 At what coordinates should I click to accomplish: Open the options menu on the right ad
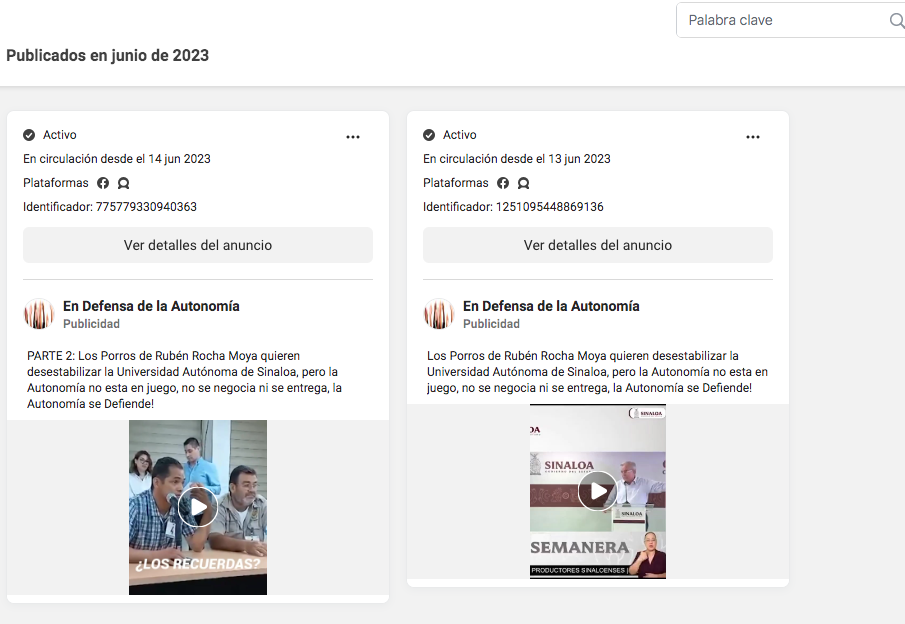click(x=753, y=136)
